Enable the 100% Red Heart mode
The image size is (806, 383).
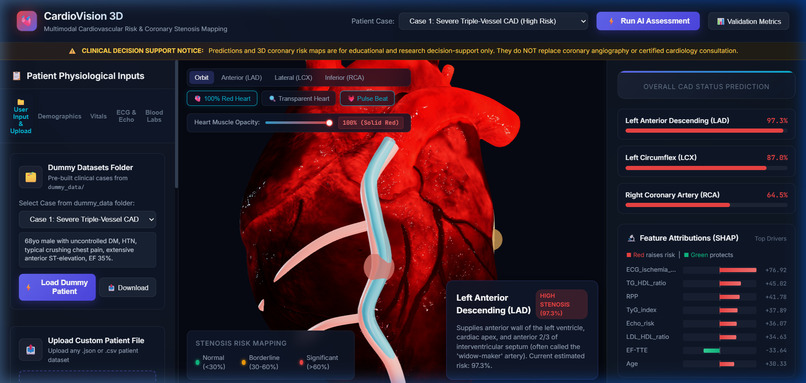(x=222, y=98)
